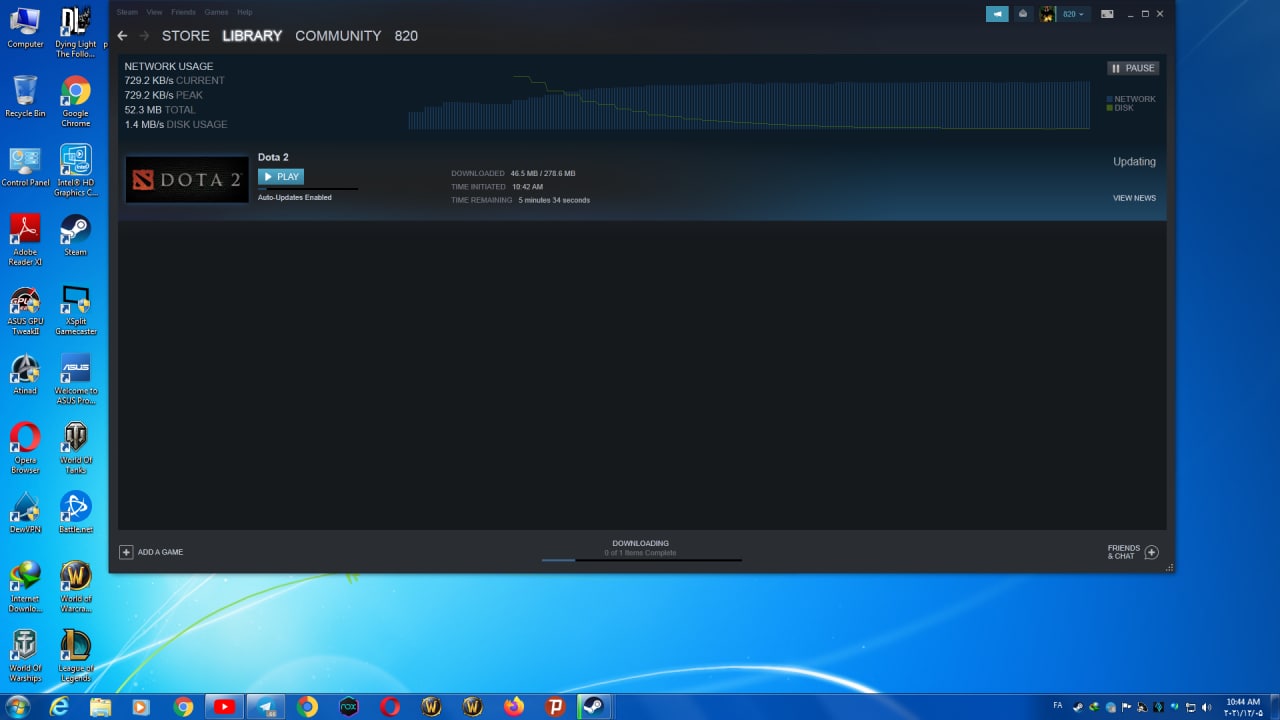
Task: Open VIEW NEWS for Dota 2
Action: point(1134,198)
